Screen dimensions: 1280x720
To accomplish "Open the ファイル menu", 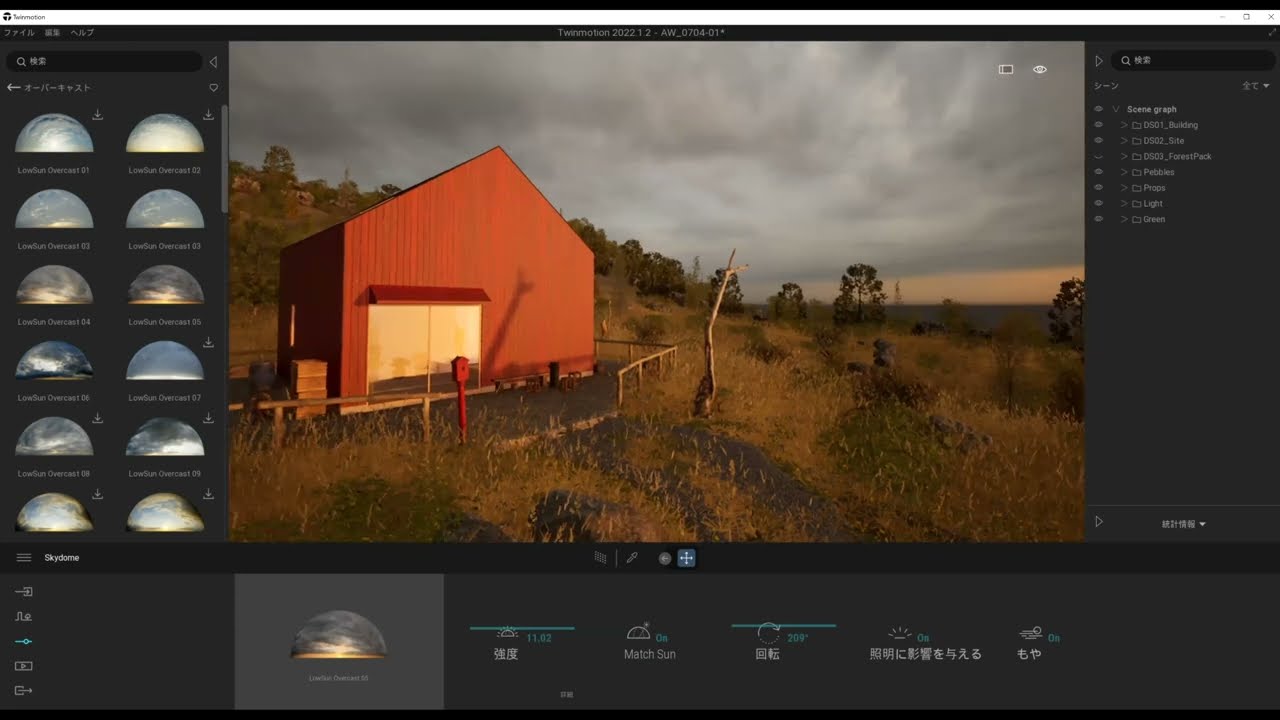I will point(19,33).
